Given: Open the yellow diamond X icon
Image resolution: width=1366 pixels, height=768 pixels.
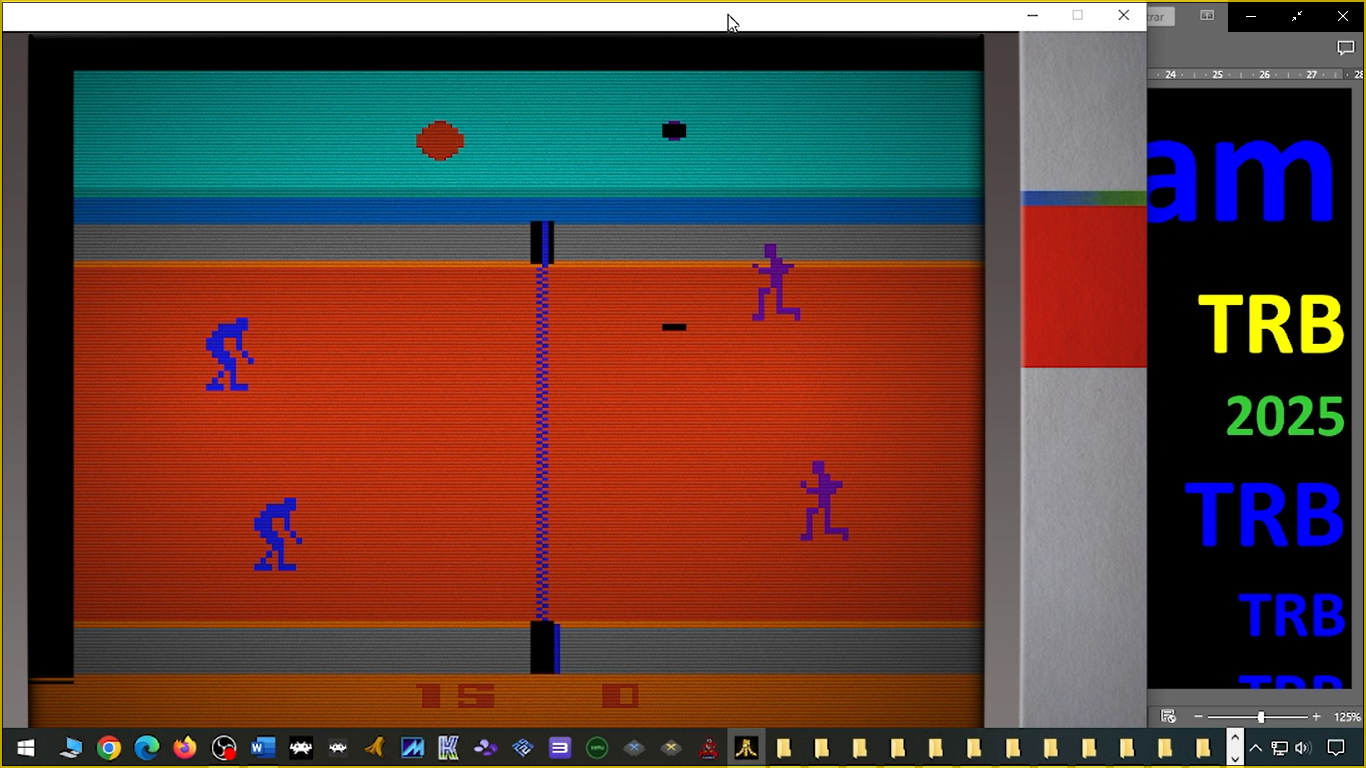Looking at the screenshot, I should (x=671, y=748).
